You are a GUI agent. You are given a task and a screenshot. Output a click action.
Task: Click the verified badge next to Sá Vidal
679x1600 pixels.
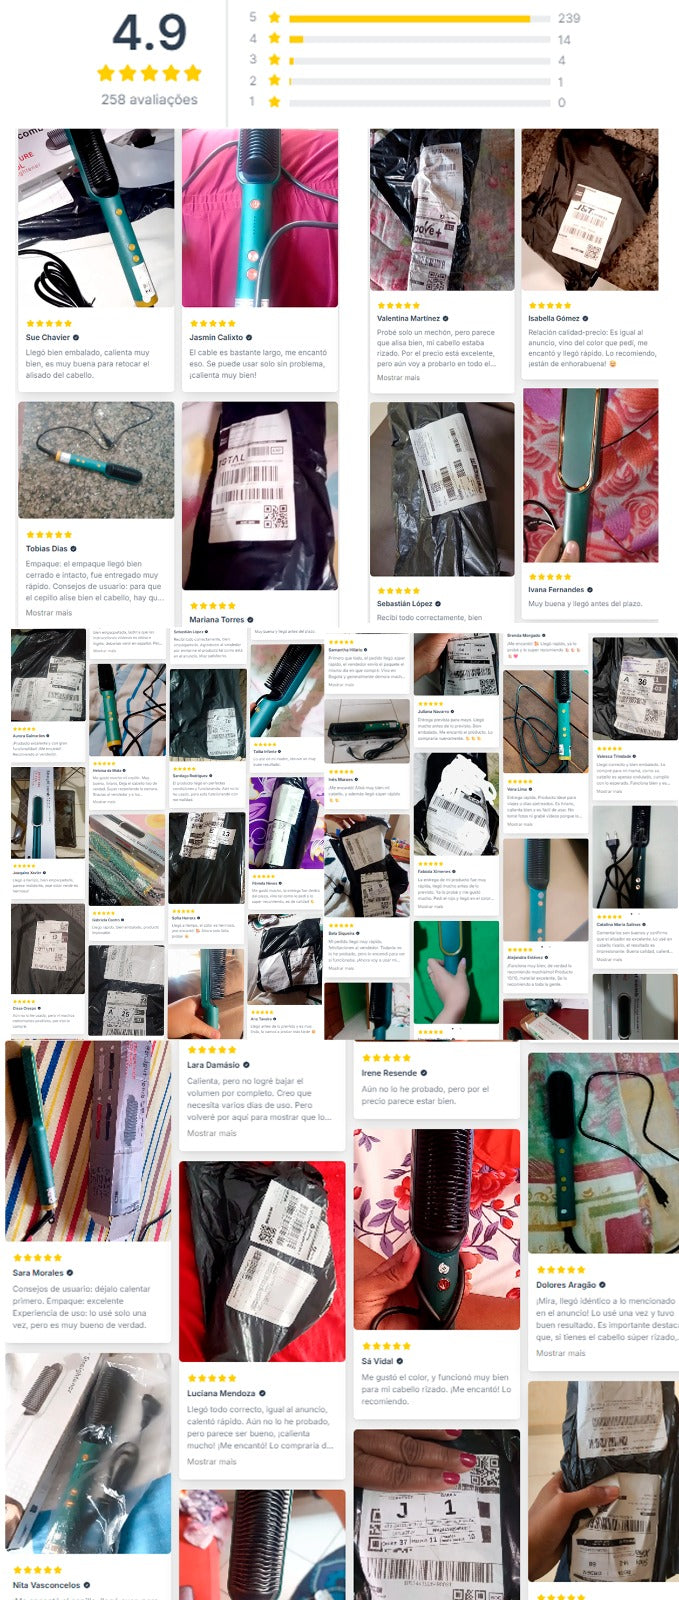(400, 1361)
